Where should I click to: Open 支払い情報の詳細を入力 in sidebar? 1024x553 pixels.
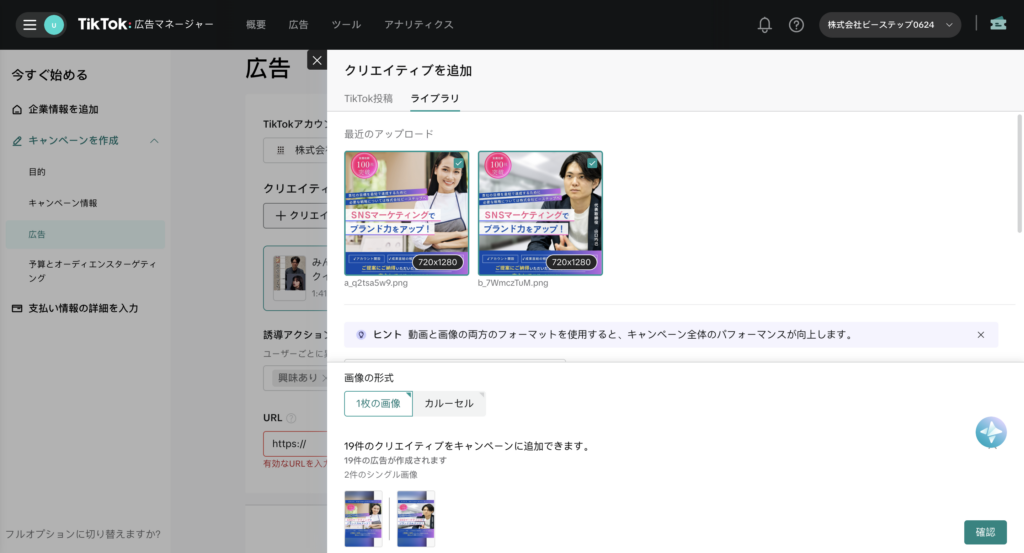point(83,308)
